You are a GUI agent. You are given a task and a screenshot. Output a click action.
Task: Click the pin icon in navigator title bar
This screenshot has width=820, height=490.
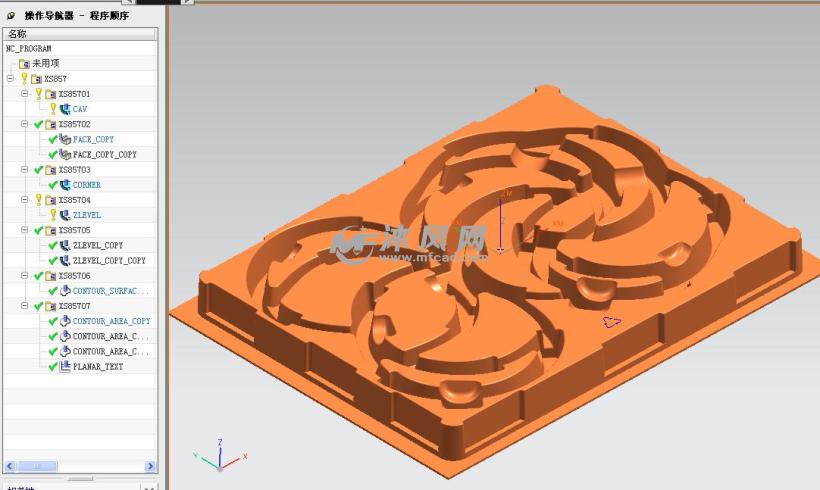[x=11, y=16]
